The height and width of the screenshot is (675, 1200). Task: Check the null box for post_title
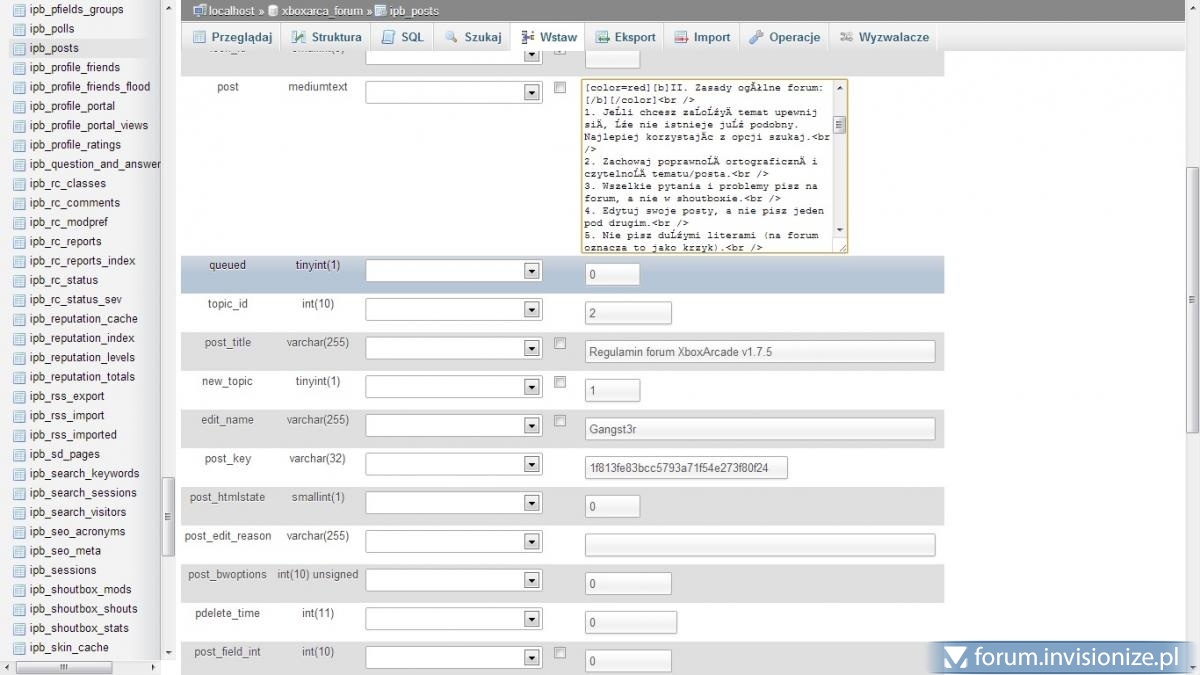[560, 343]
